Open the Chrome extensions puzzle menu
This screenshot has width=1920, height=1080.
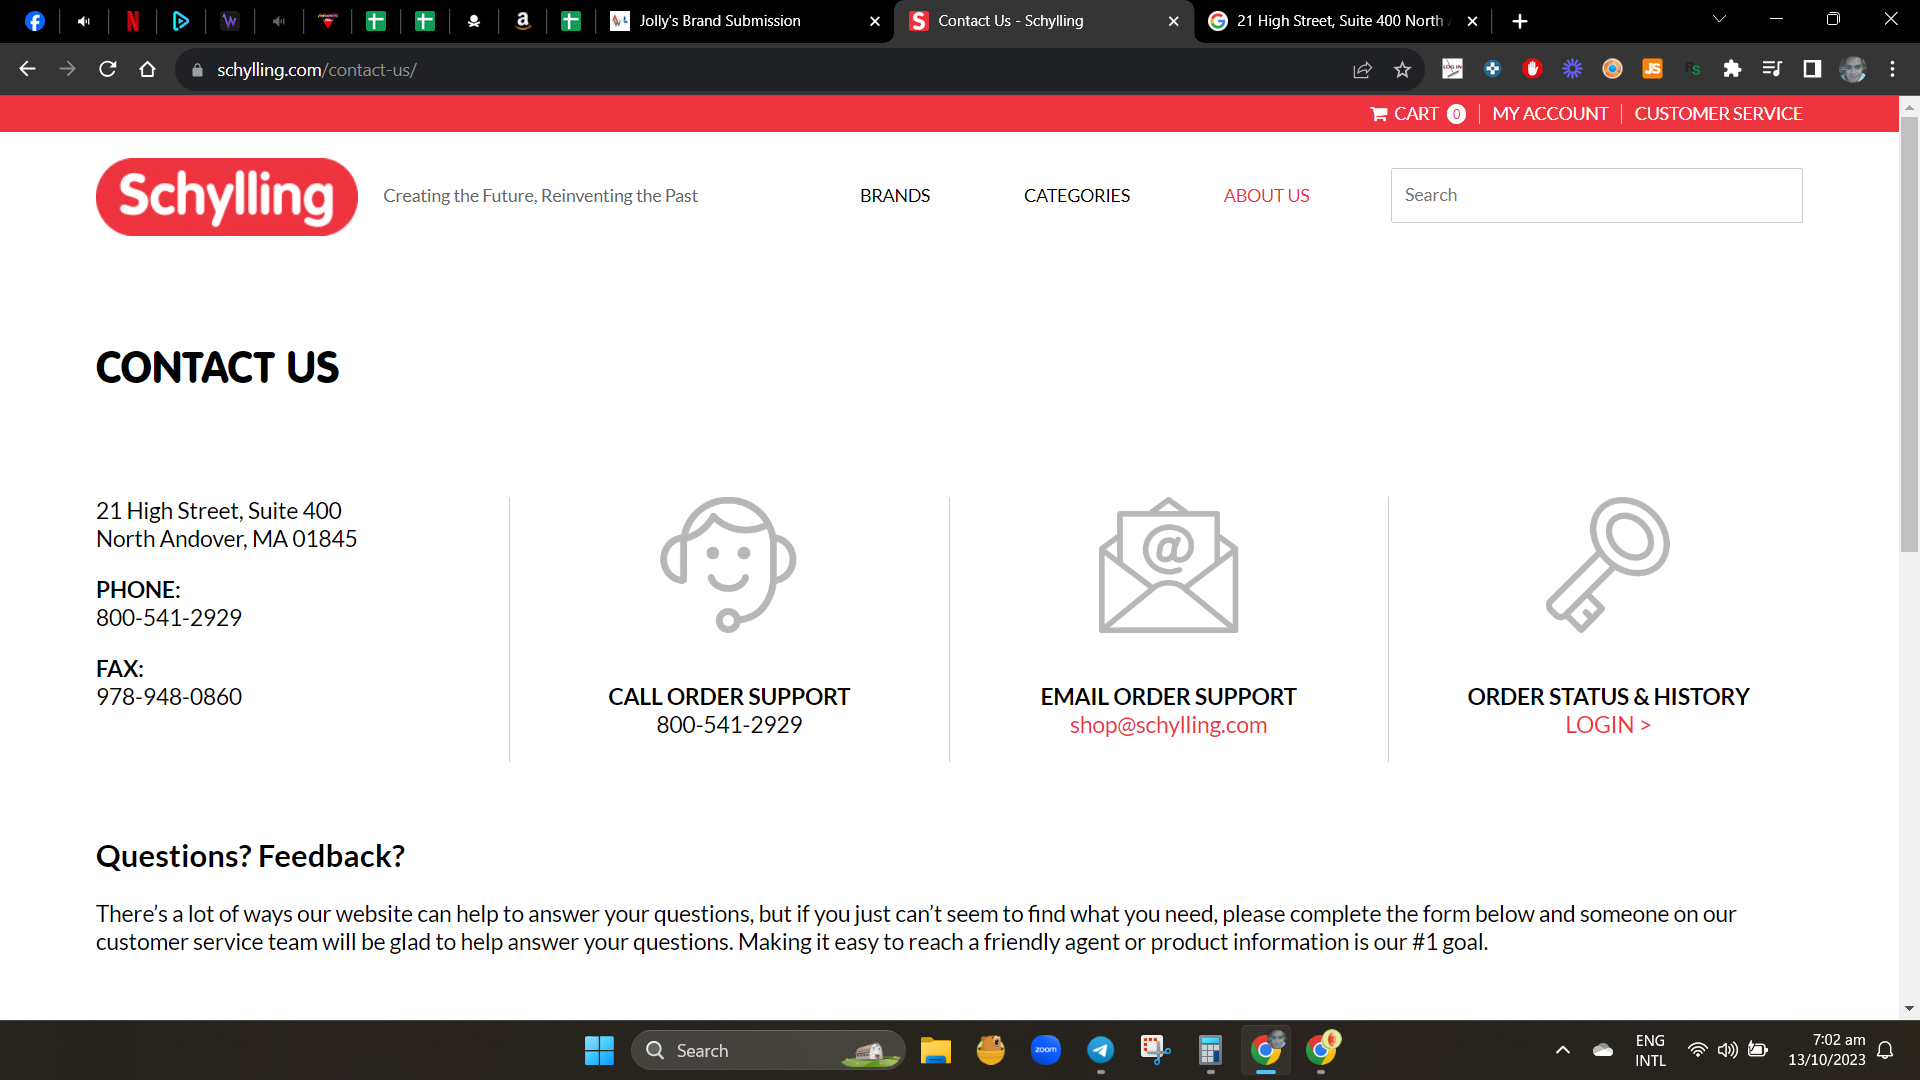tap(1732, 69)
